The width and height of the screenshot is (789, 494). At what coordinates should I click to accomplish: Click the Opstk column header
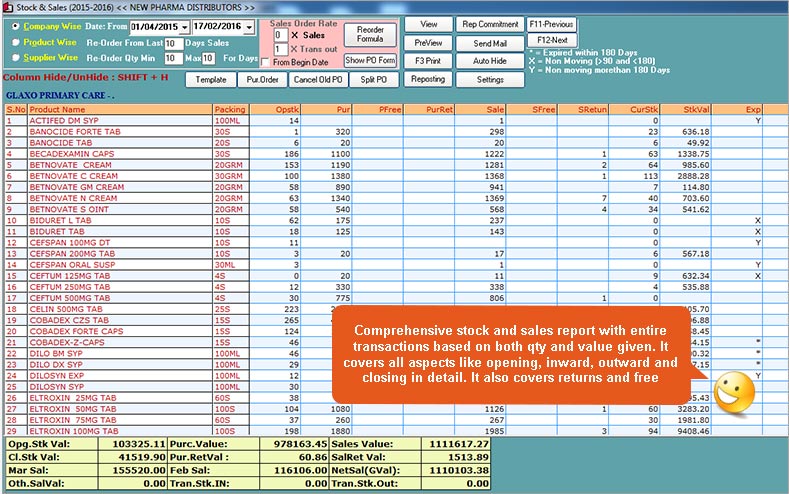[x=275, y=109]
